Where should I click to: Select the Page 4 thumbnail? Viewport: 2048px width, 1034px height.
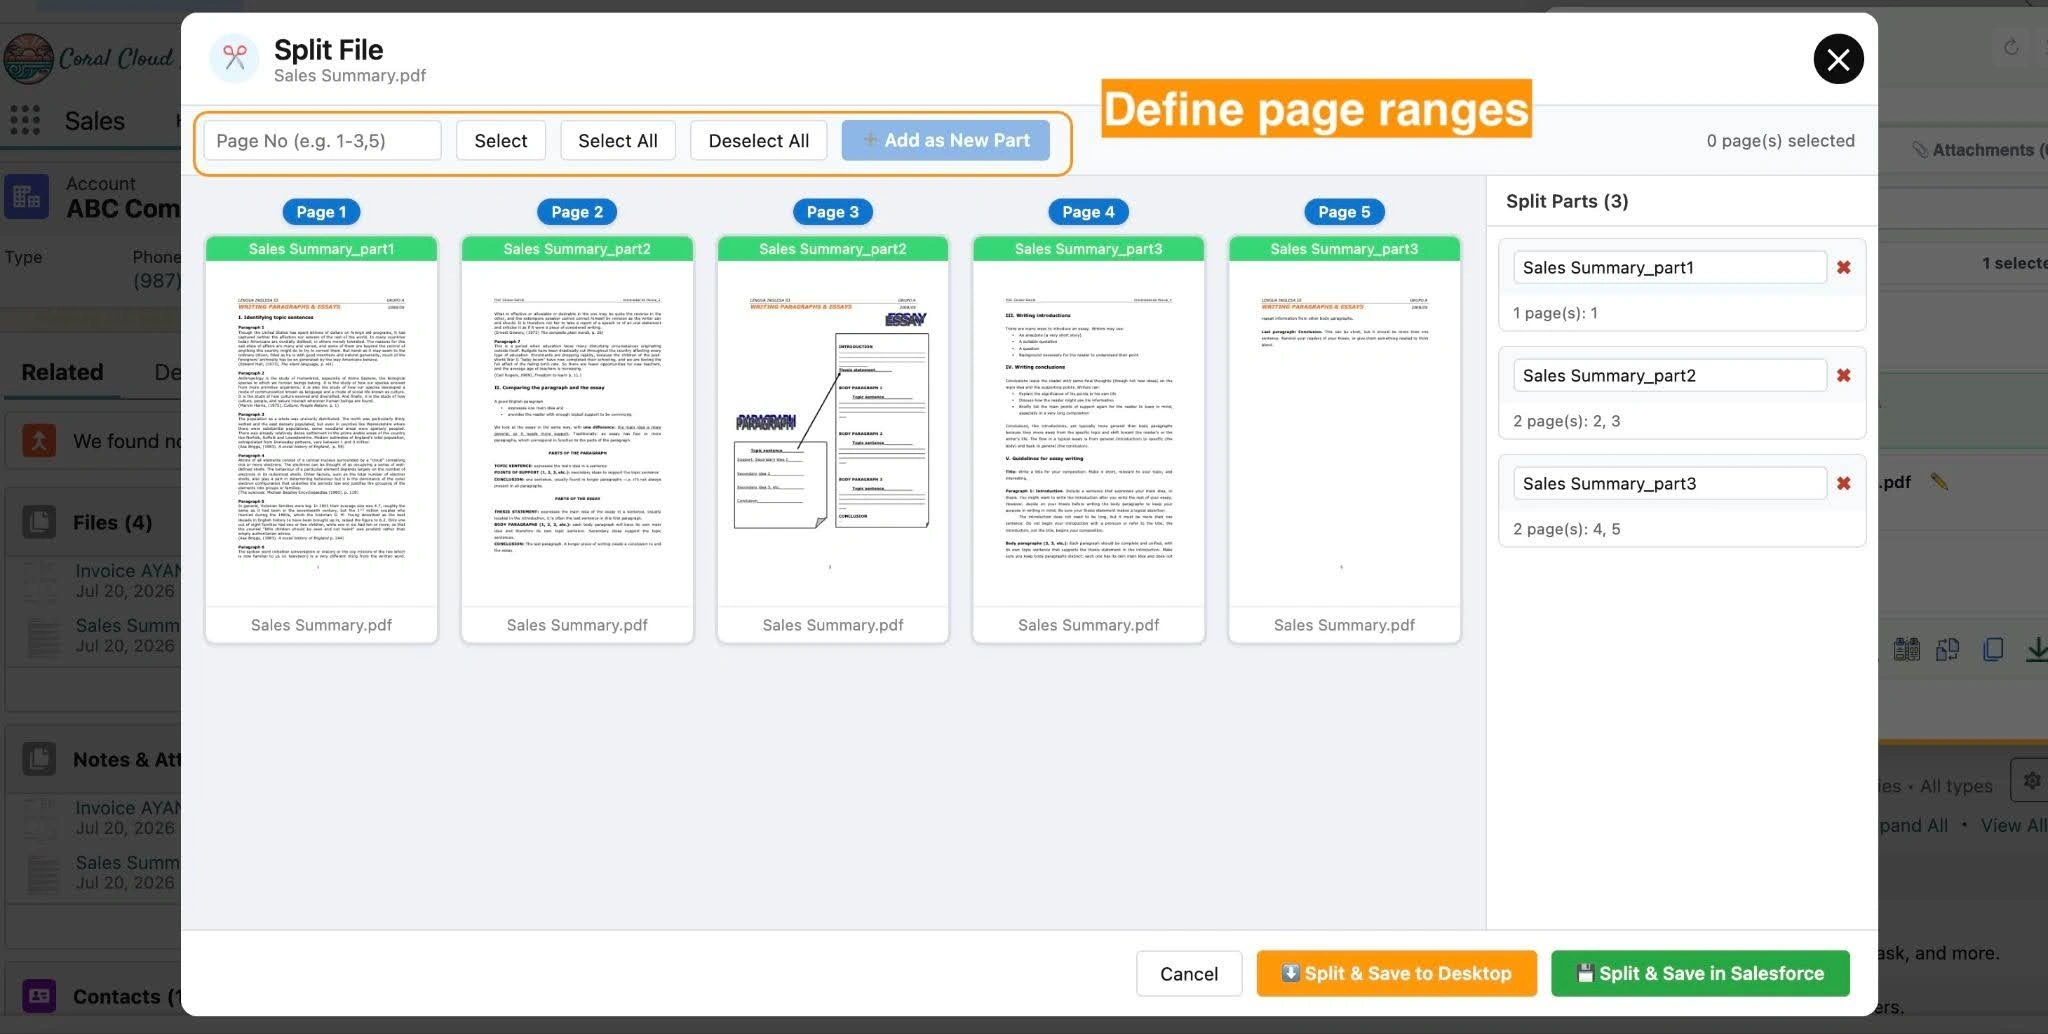point(1088,439)
